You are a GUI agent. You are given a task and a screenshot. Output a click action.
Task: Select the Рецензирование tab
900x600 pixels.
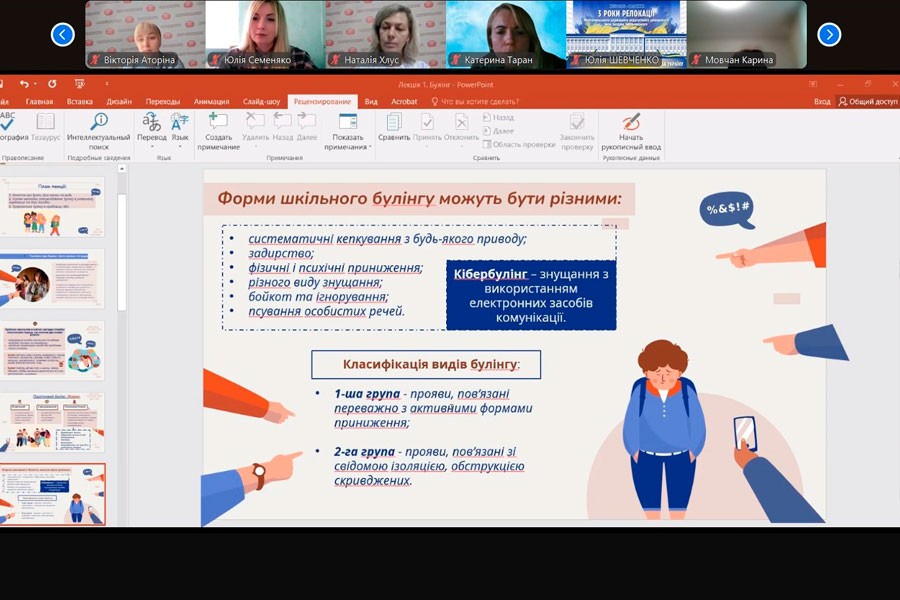point(322,102)
